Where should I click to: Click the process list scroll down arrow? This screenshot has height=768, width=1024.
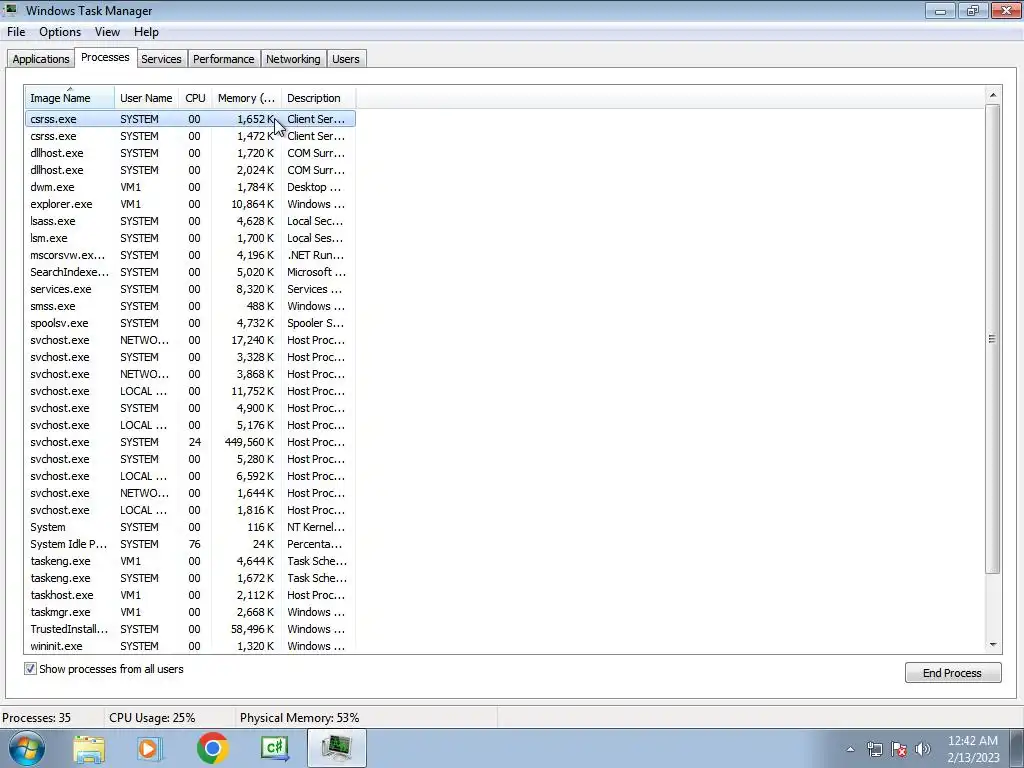(993, 645)
